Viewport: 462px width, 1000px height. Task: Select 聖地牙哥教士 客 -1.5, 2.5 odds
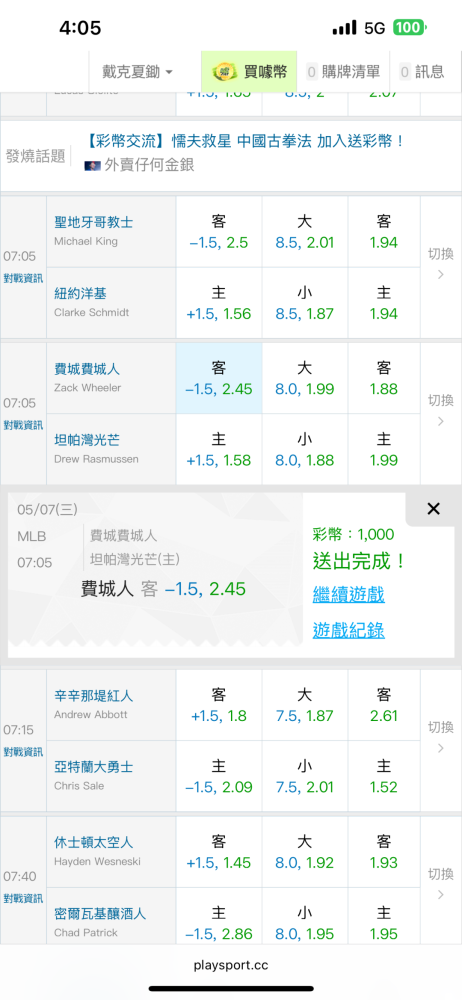219,232
